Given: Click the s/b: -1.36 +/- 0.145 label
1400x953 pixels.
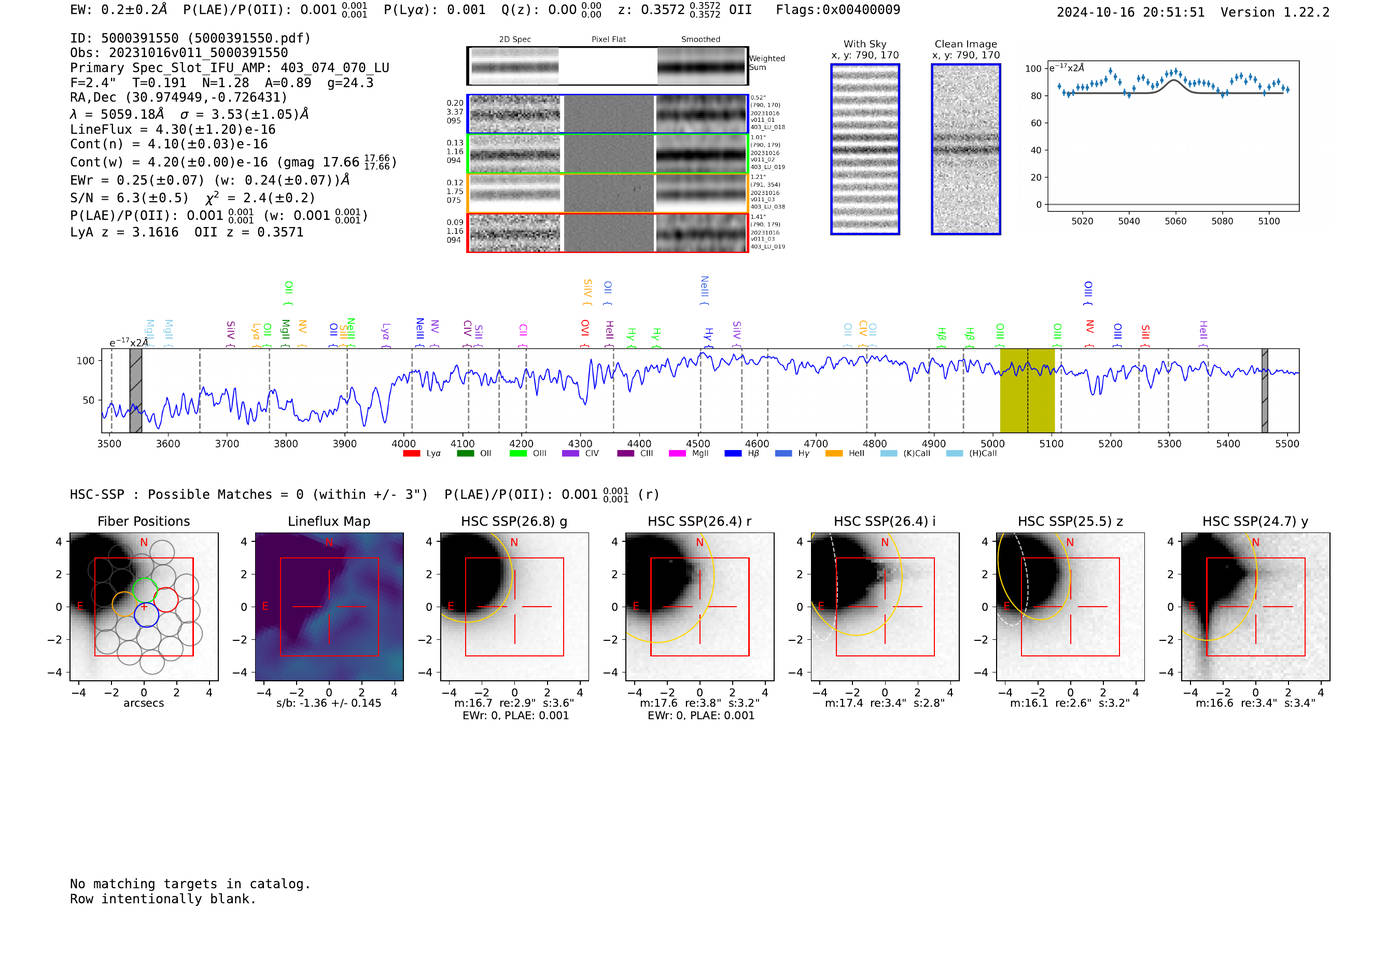Looking at the screenshot, I should pyautogui.click(x=329, y=703).
